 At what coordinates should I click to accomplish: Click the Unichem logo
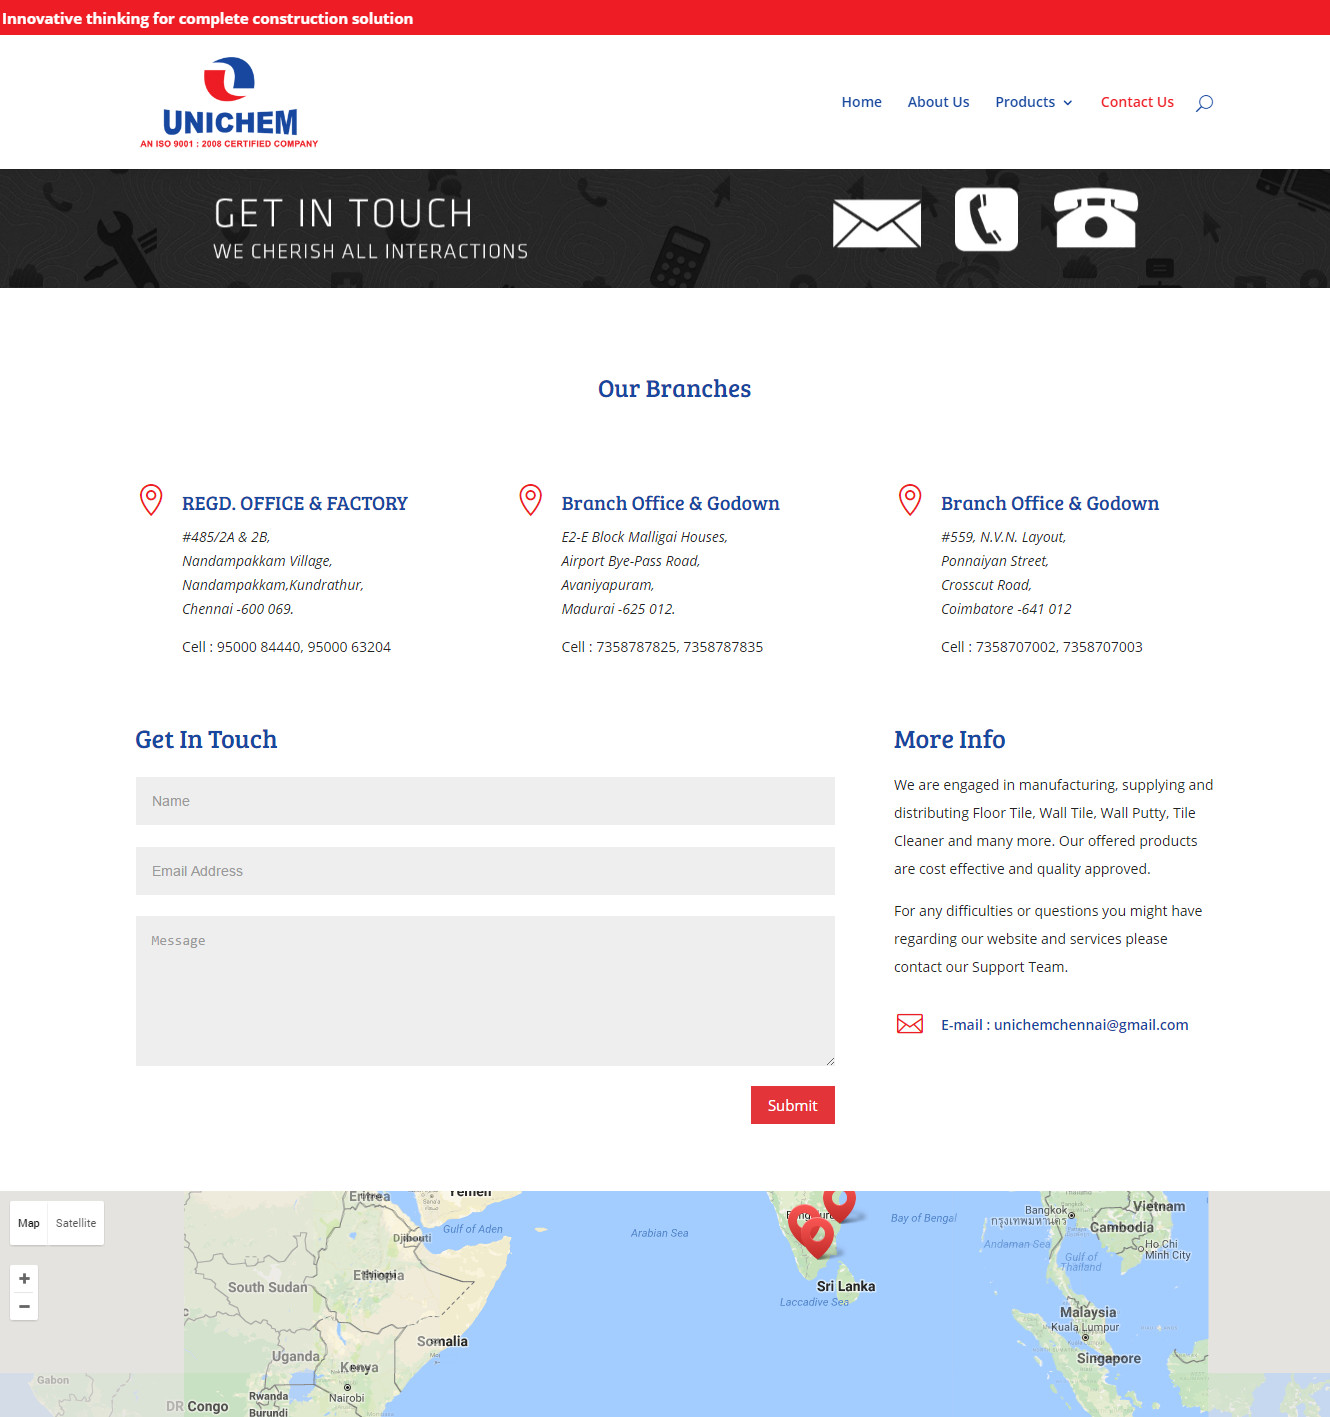click(229, 102)
